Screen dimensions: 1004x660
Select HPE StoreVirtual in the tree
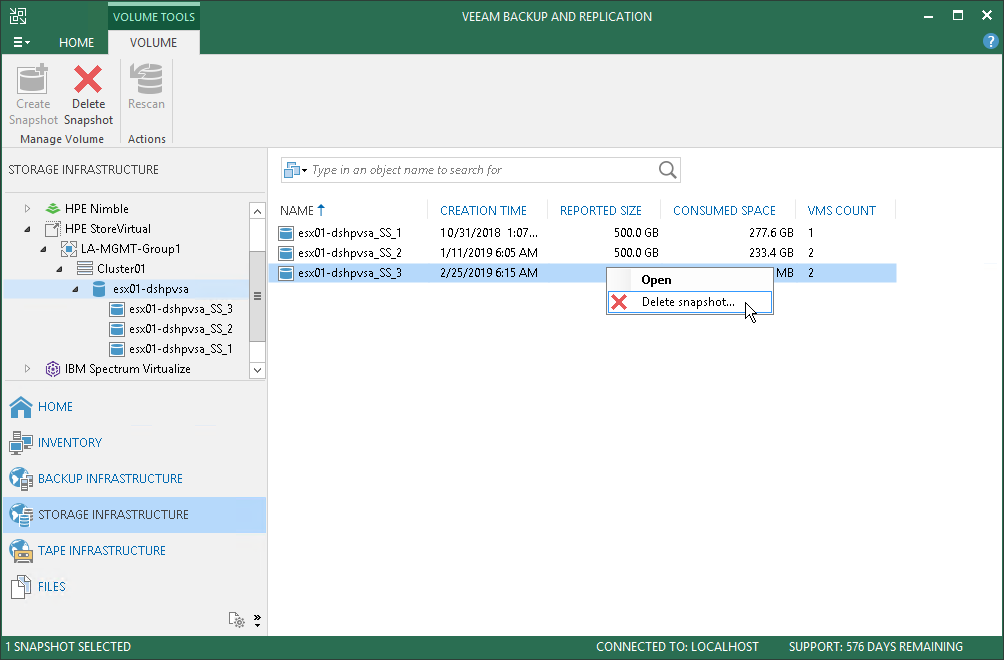pyautogui.click(x=108, y=229)
